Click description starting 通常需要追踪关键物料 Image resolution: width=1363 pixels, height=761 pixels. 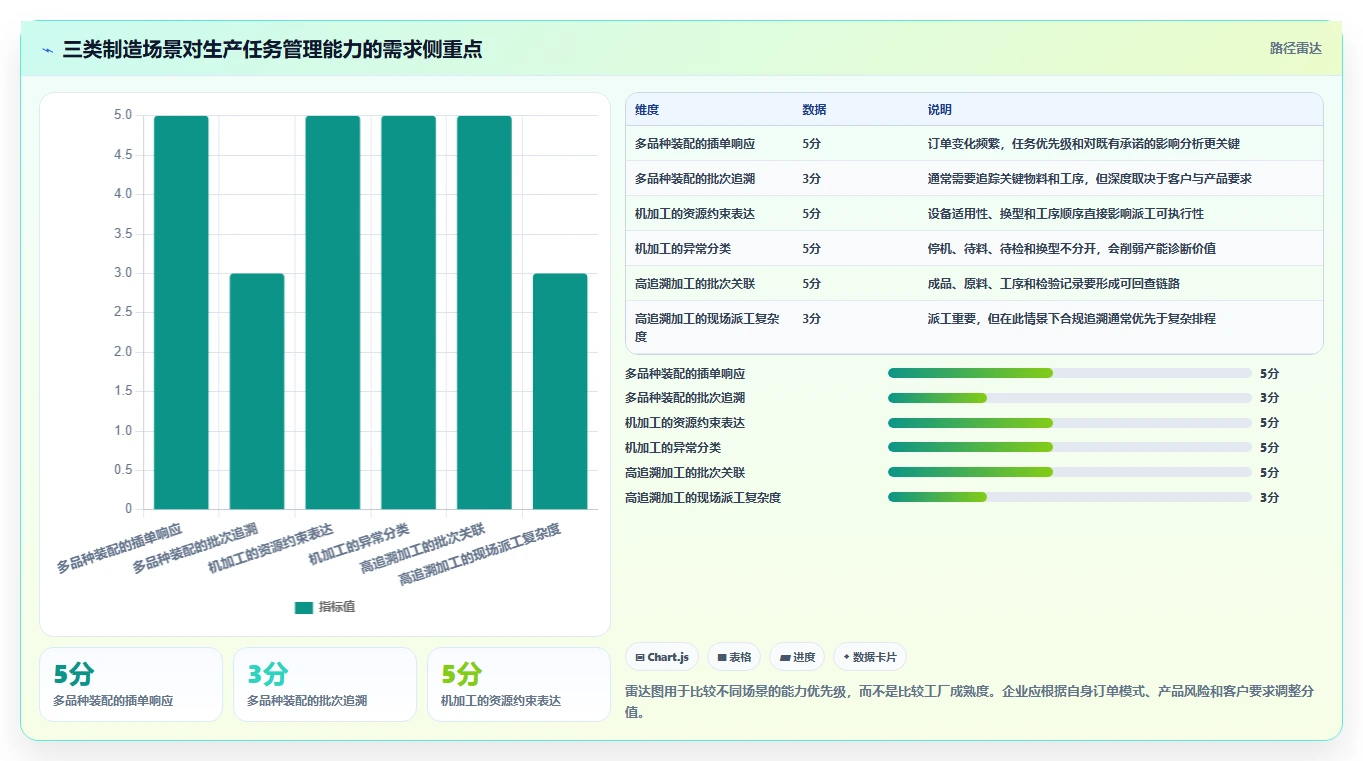1090,179
